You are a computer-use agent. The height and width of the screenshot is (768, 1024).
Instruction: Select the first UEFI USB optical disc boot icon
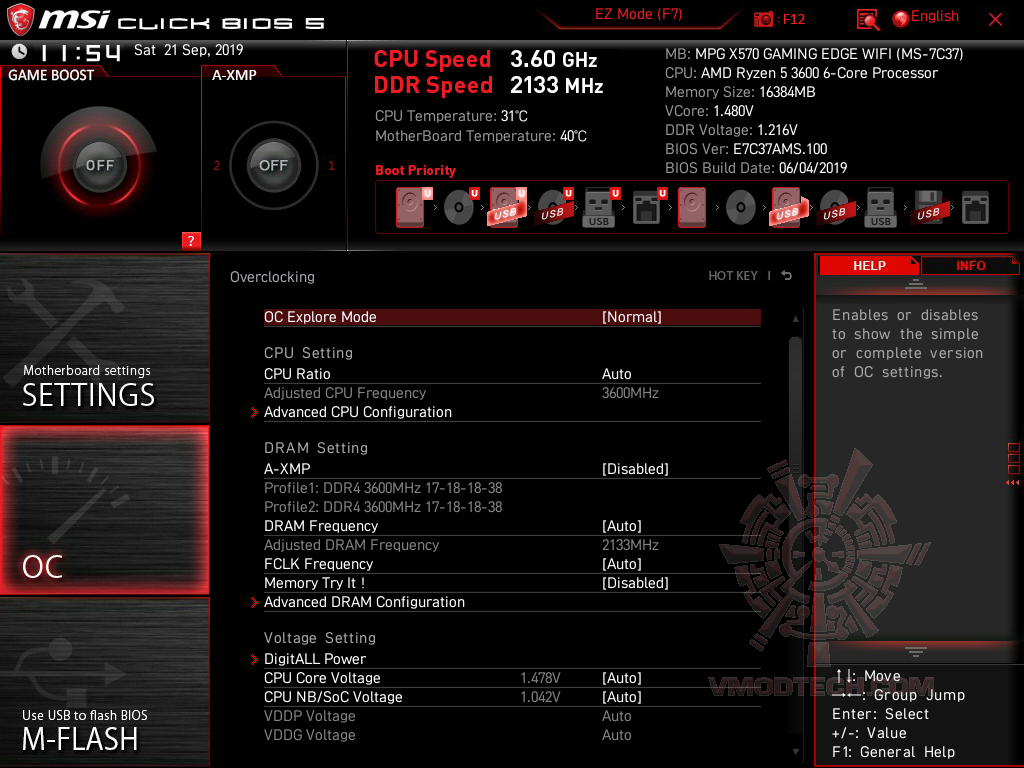(x=554, y=208)
